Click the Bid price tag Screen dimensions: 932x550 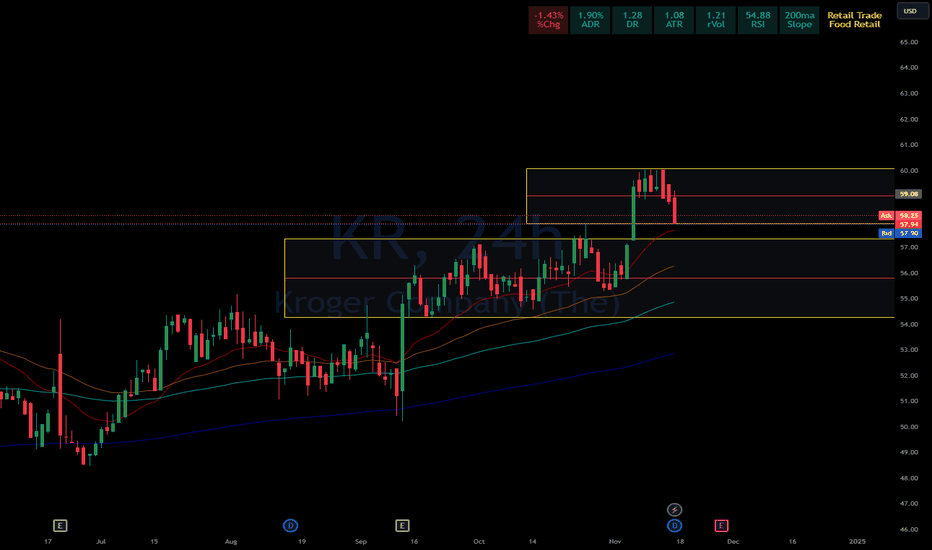coord(886,234)
